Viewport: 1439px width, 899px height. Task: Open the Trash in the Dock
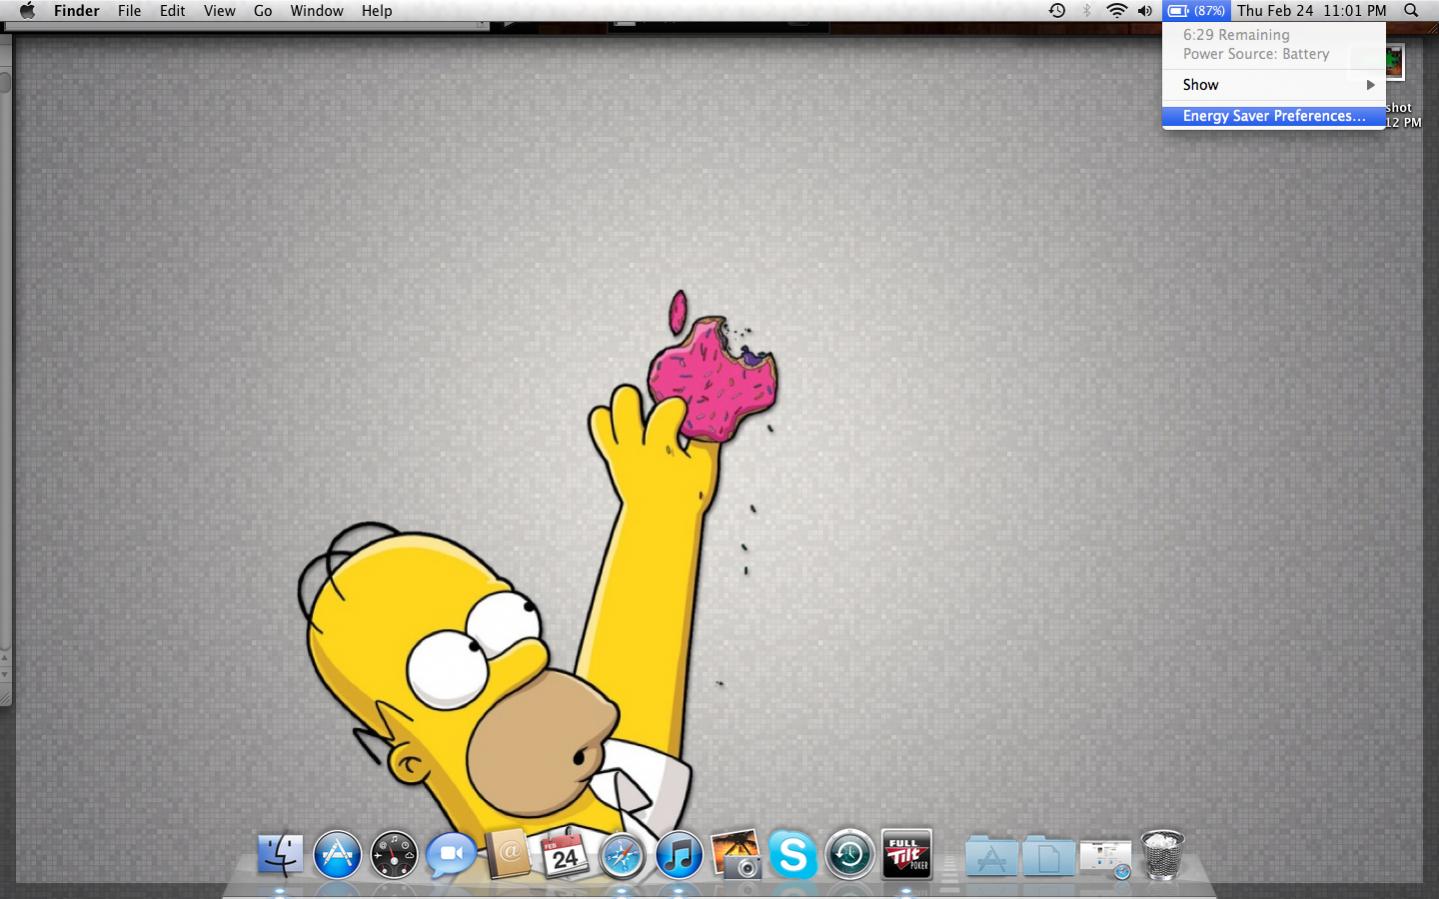[1162, 855]
